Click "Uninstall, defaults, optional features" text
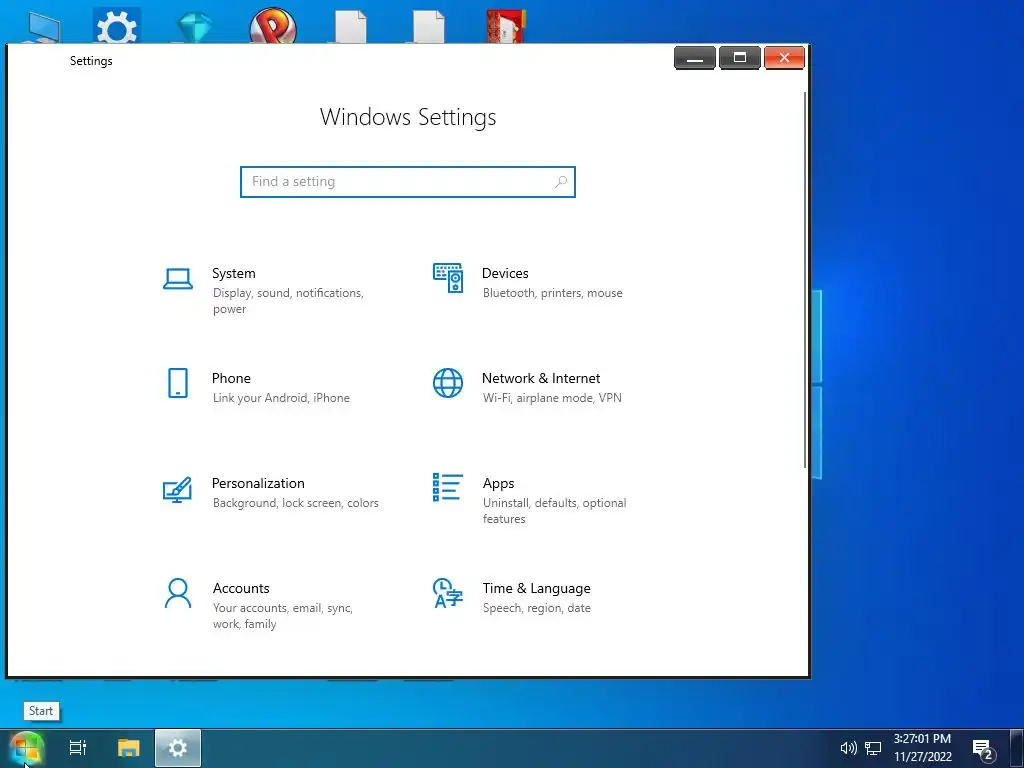This screenshot has height=768, width=1024. point(554,511)
